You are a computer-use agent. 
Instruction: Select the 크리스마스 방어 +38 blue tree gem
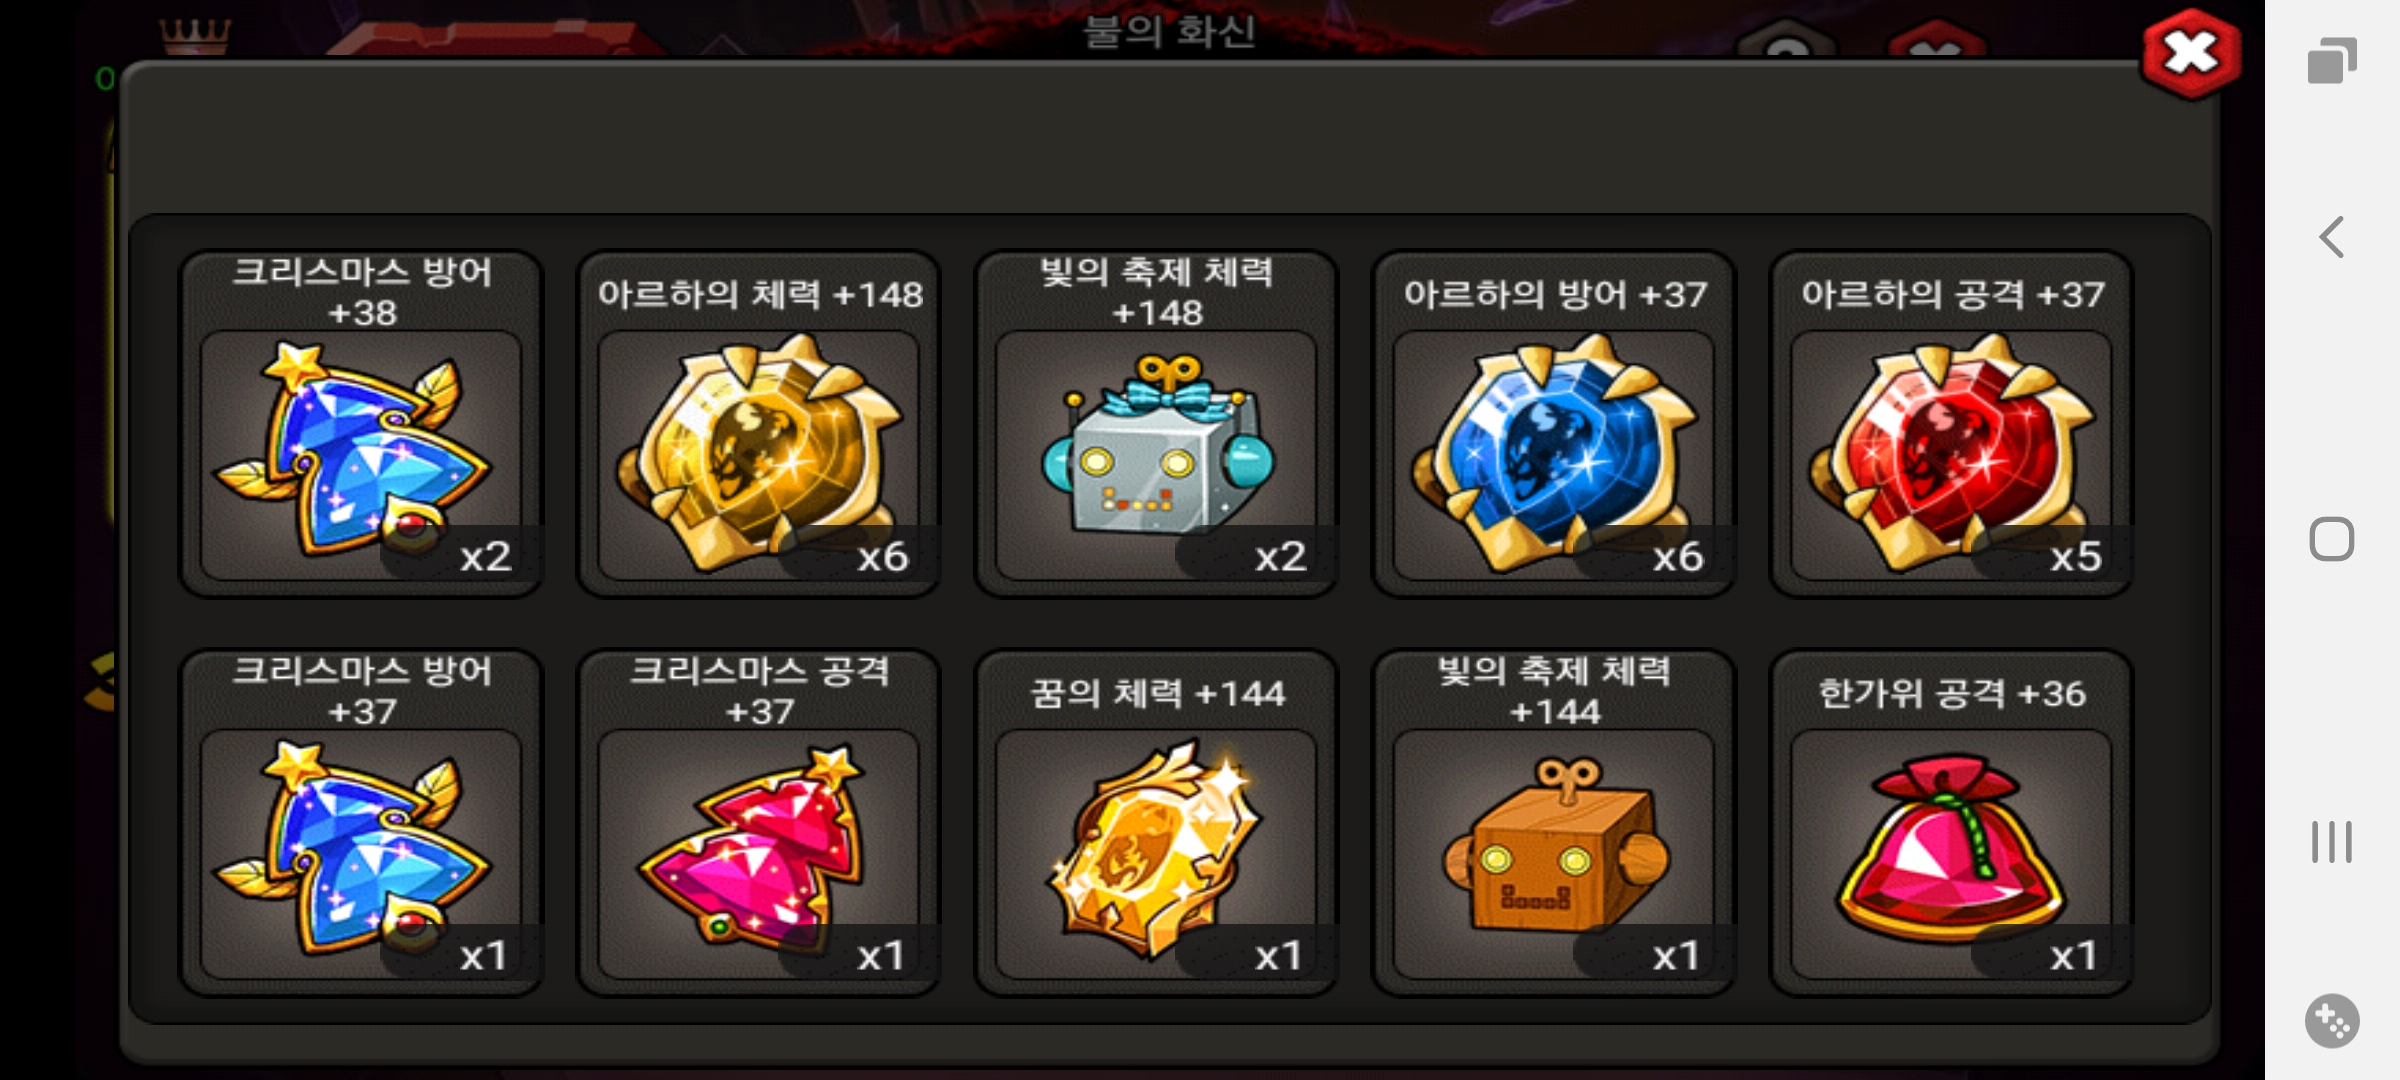[x=361, y=424]
